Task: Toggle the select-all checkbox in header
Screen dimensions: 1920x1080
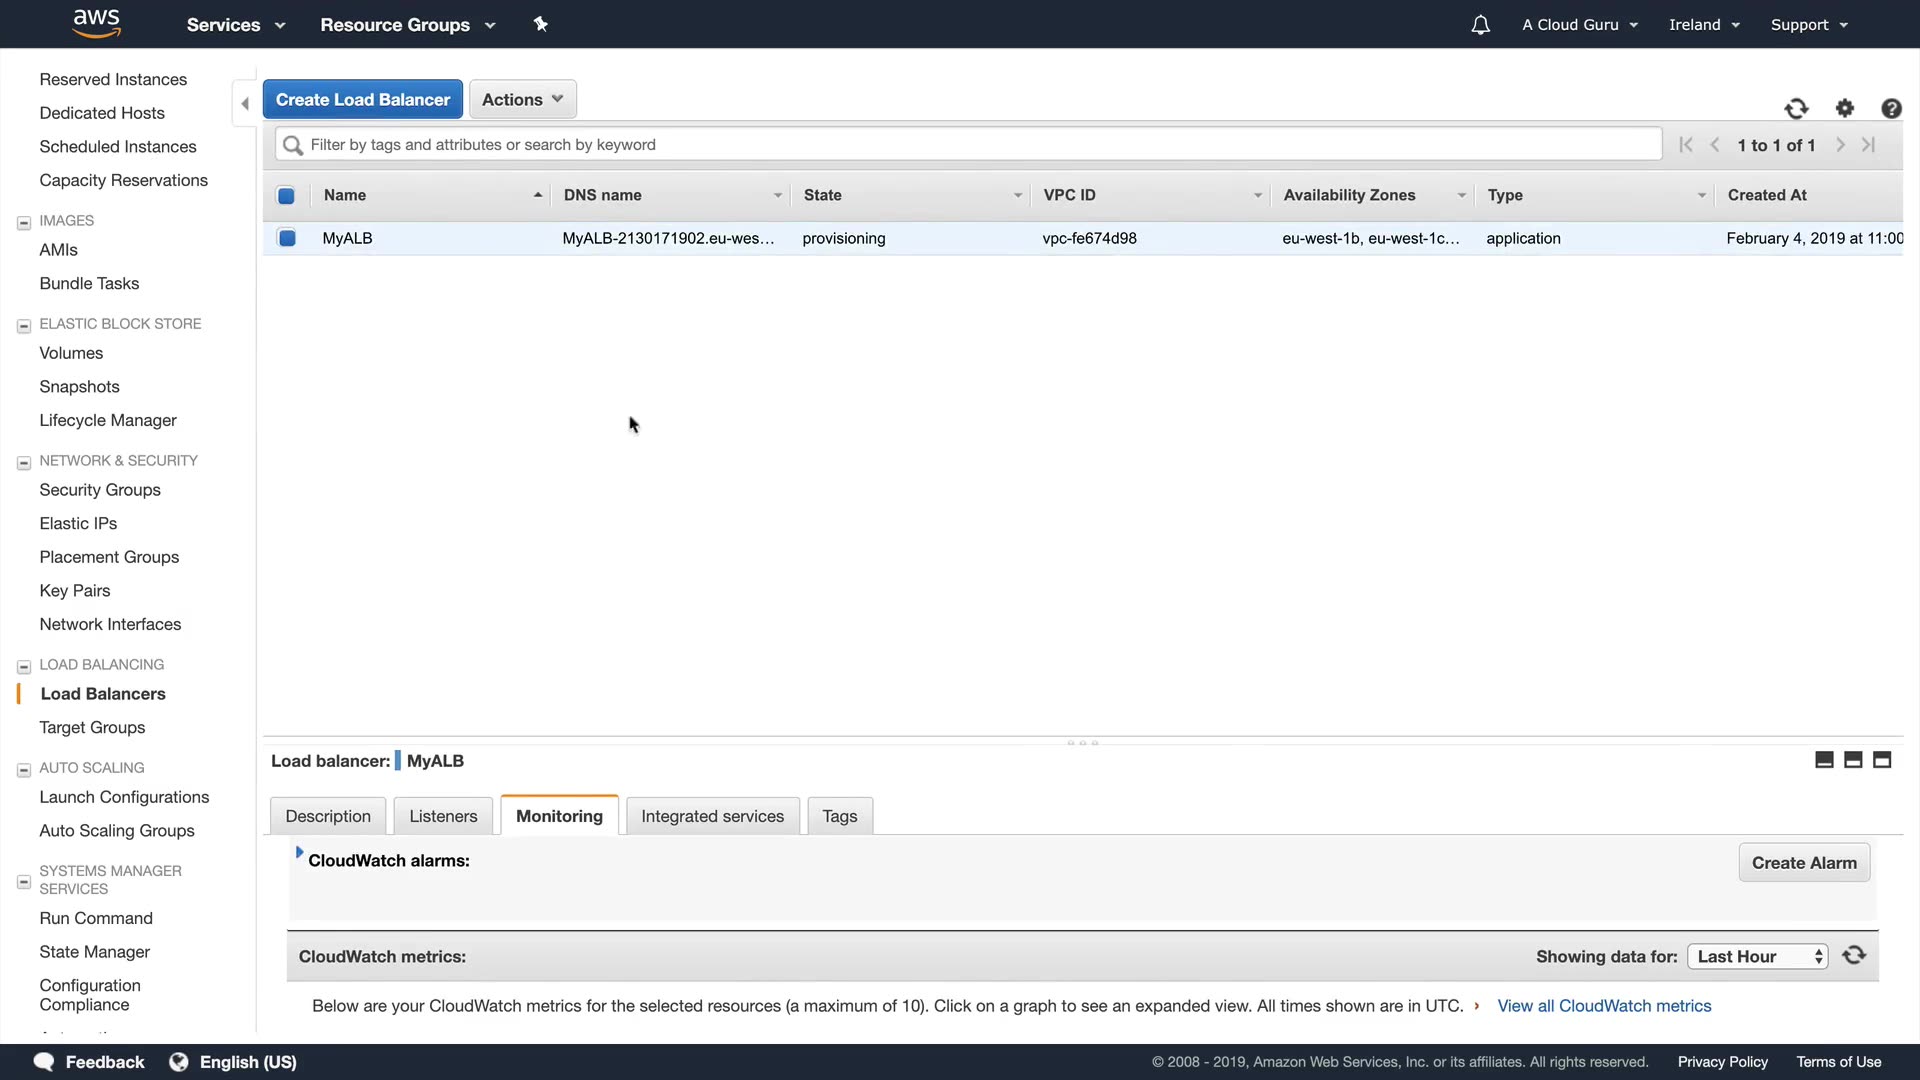Action: 286,195
